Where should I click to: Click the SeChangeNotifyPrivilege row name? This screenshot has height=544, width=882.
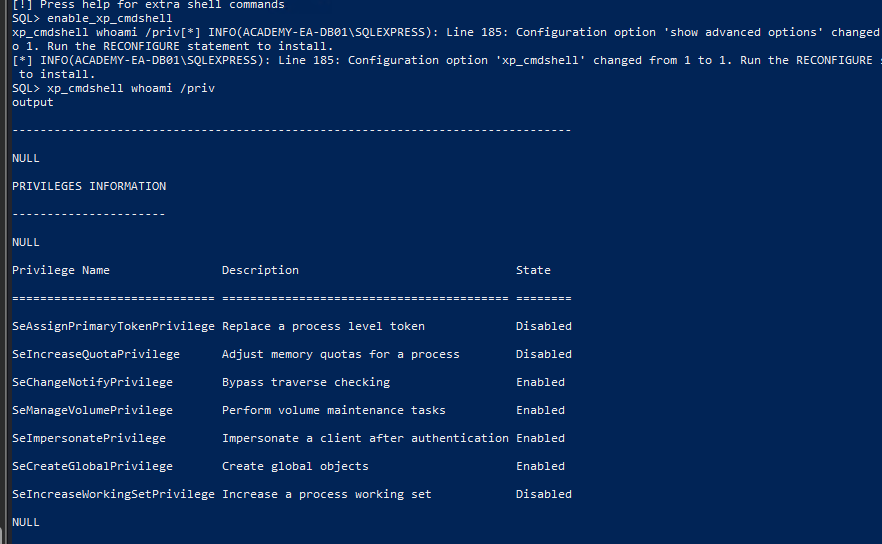click(92, 382)
